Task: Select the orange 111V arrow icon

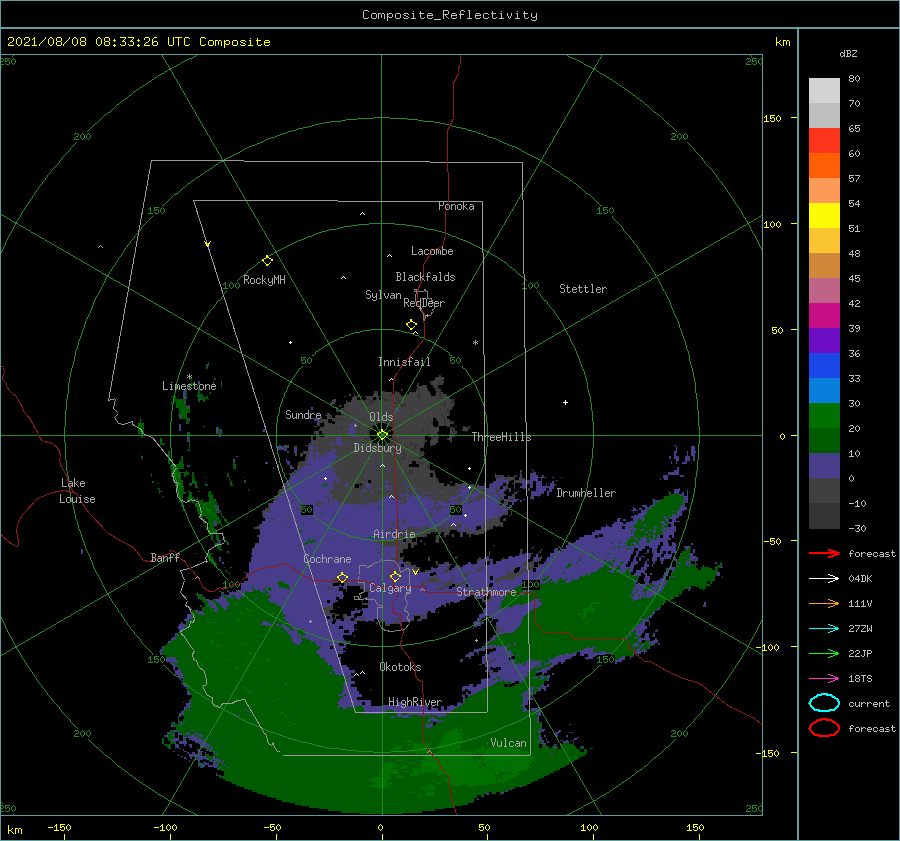Action: (x=824, y=603)
